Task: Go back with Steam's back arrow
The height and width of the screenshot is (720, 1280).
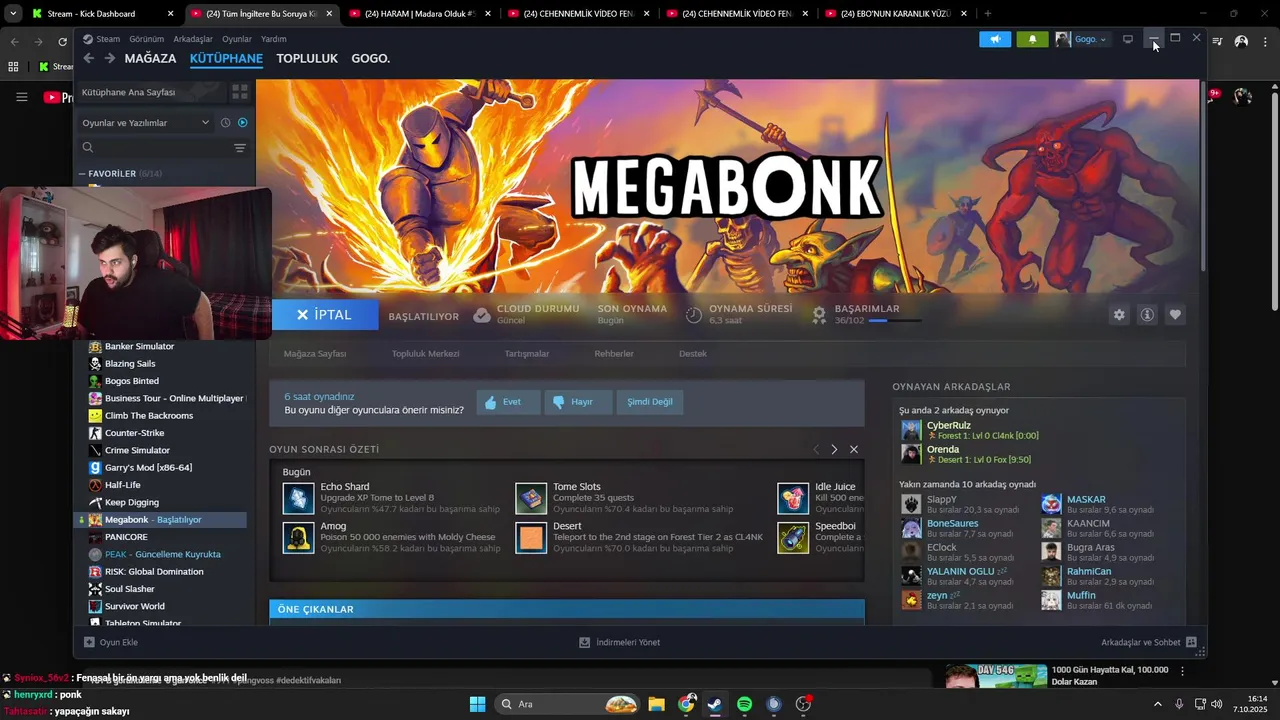Action: [x=88, y=58]
